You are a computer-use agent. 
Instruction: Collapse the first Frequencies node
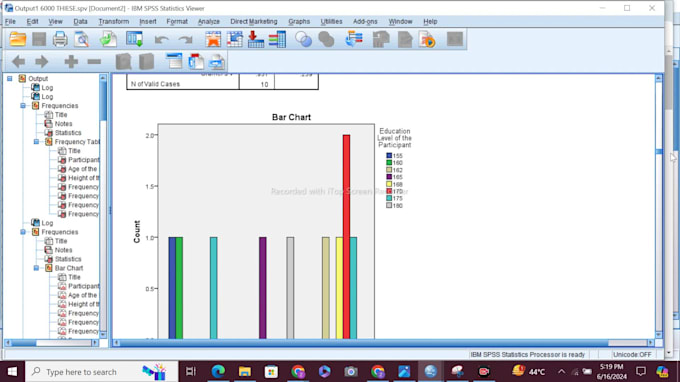point(23,106)
